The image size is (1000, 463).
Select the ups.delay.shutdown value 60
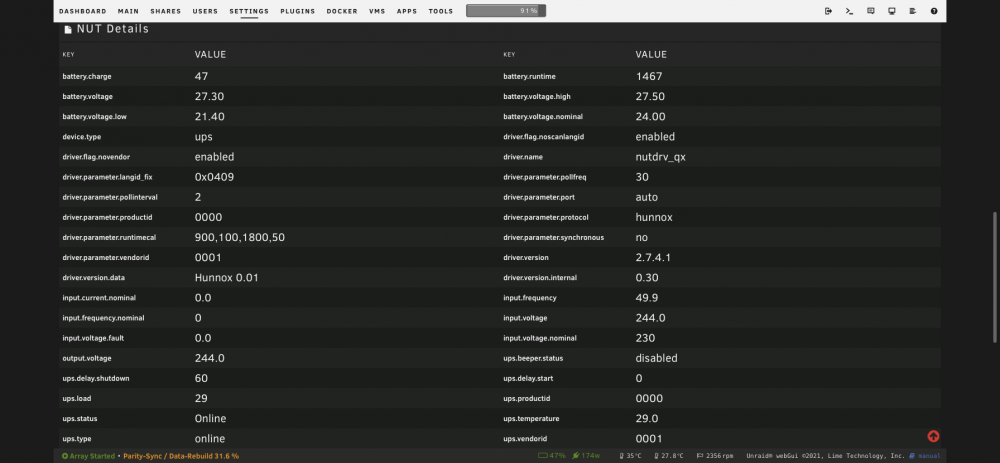[x=202, y=378]
